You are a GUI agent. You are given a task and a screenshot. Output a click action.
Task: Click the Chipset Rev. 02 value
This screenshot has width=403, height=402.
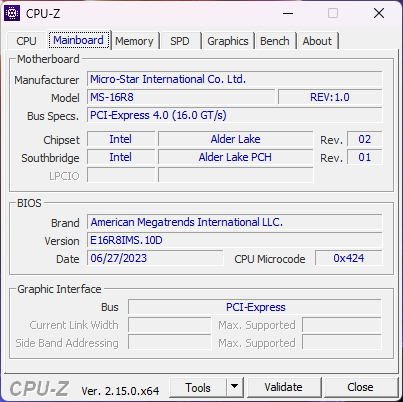point(365,139)
